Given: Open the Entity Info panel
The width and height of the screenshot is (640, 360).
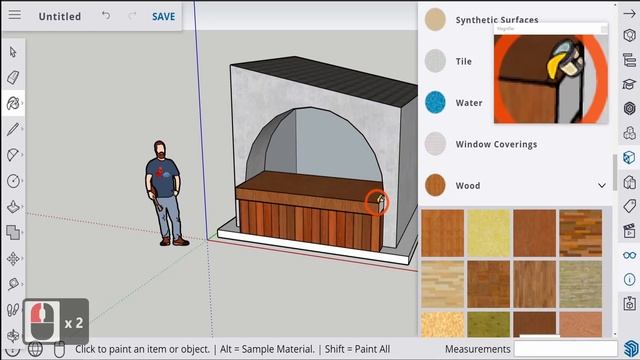Looking at the screenshot, I should tap(629, 36).
